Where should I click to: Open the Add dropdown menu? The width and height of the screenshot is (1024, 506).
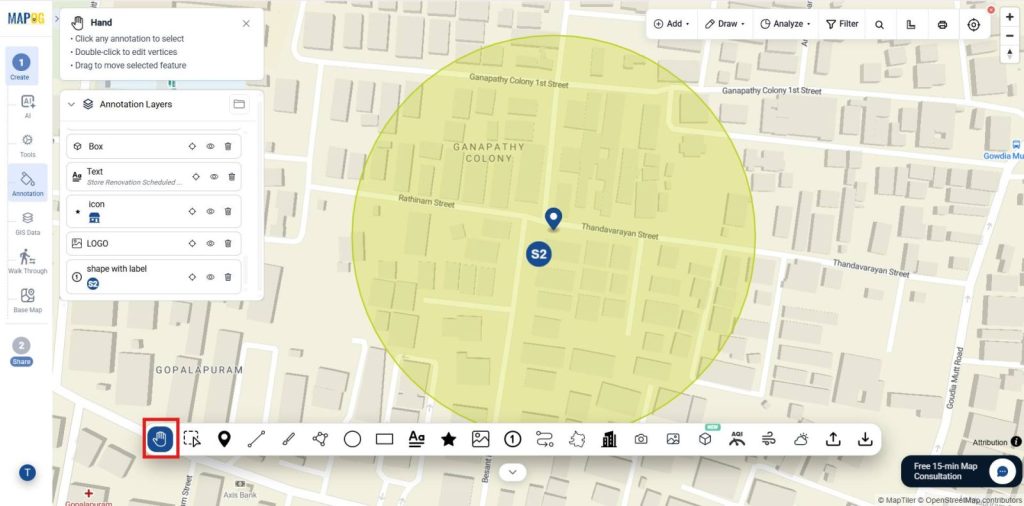click(x=671, y=24)
